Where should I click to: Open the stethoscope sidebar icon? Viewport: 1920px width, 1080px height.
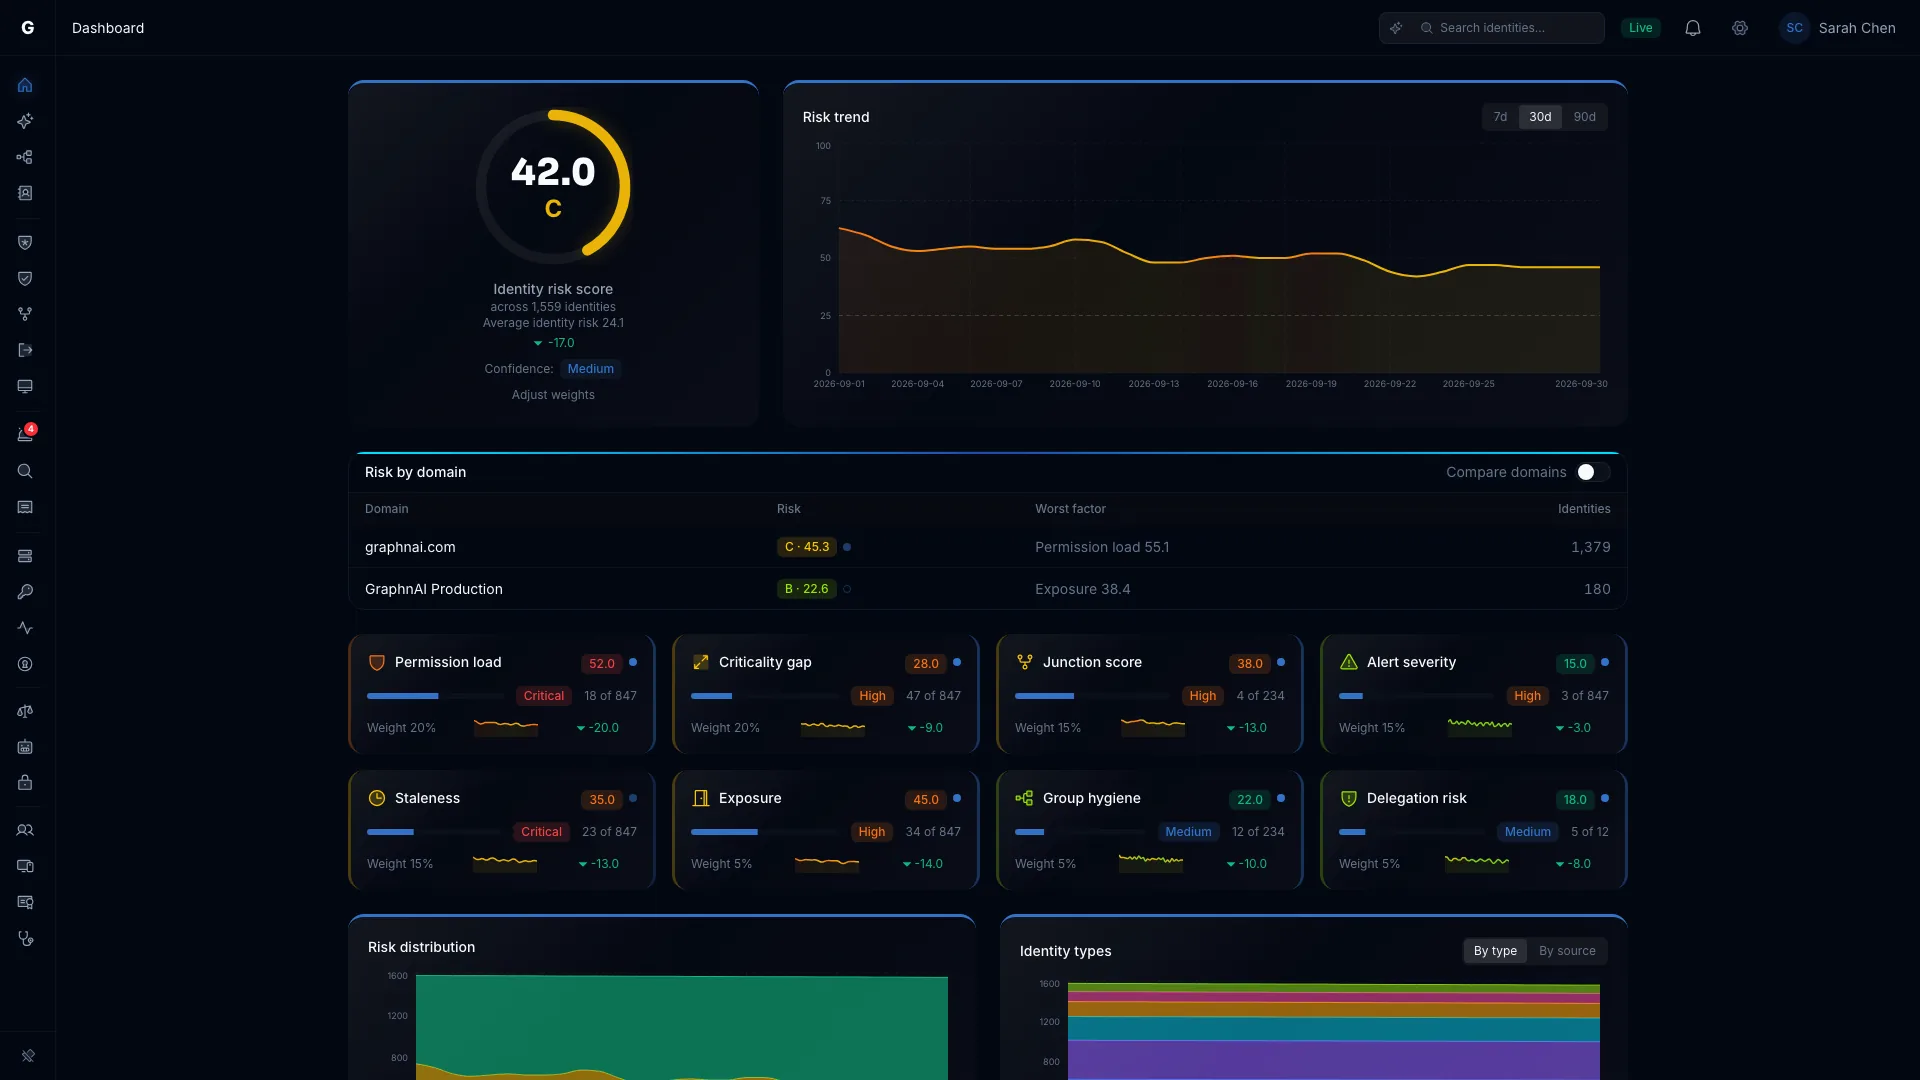pos(25,939)
